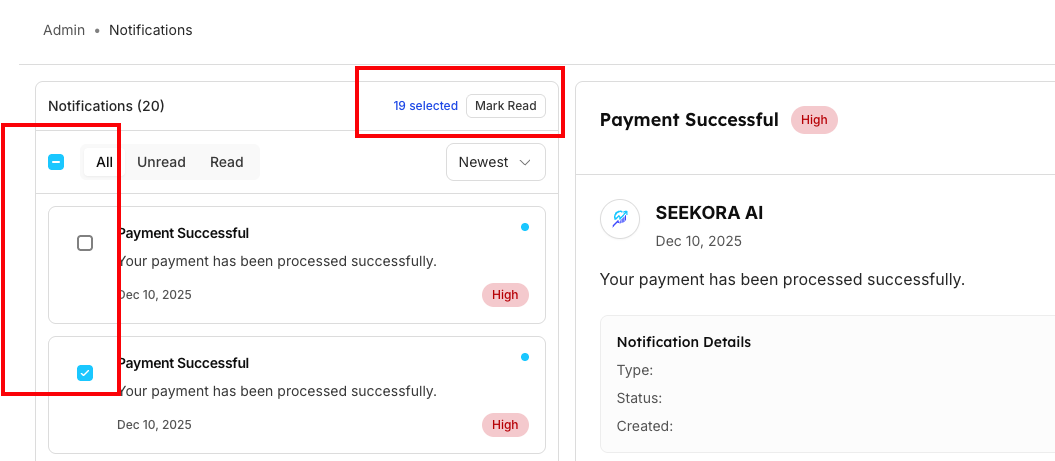Open the first Payment Successful notification title
The height and width of the screenshot is (461, 1055).
[x=184, y=233]
